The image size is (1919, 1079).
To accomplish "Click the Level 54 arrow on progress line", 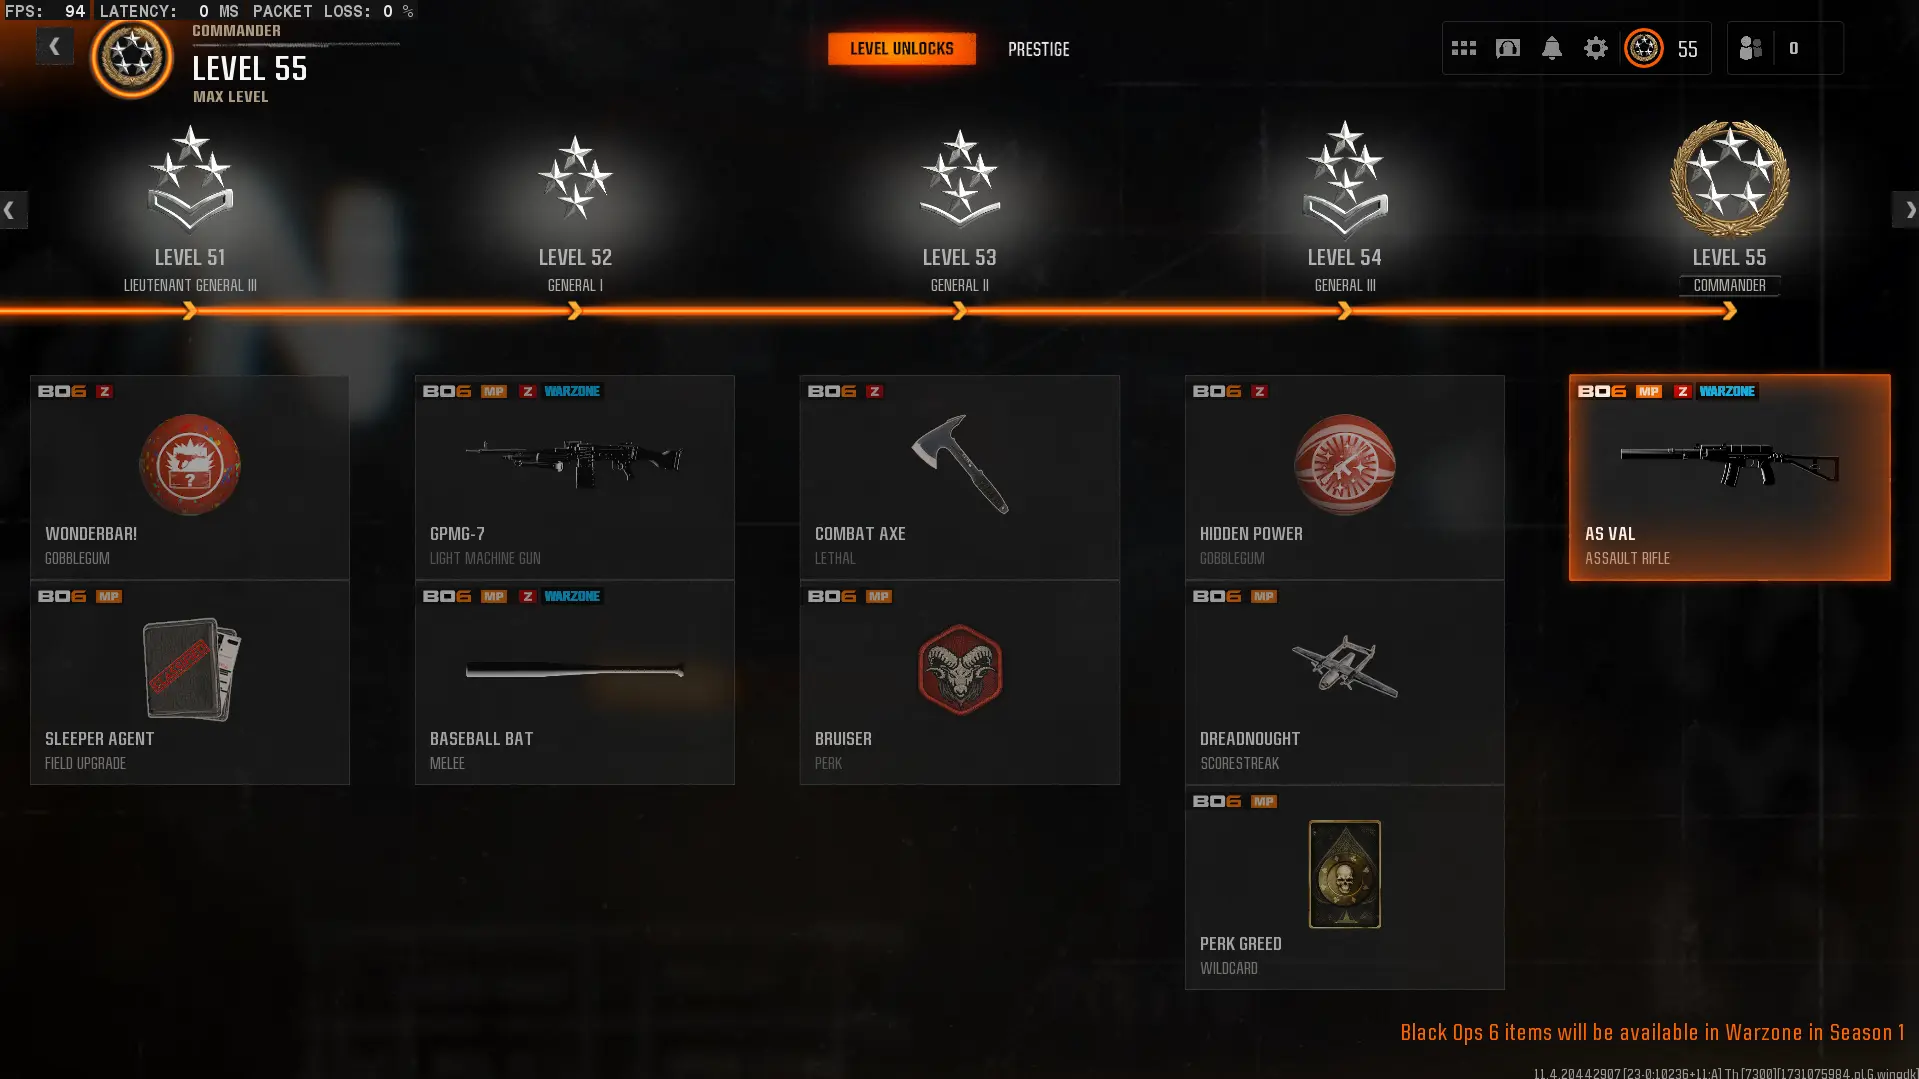I will (1344, 312).
